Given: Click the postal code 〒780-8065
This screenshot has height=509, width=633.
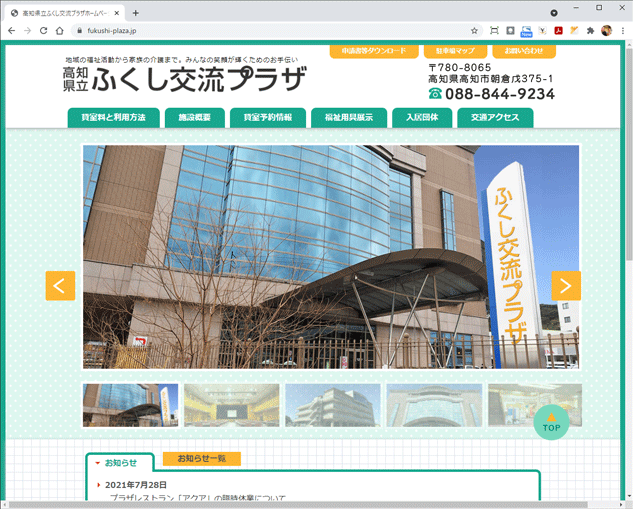Looking at the screenshot, I should click(460, 67).
